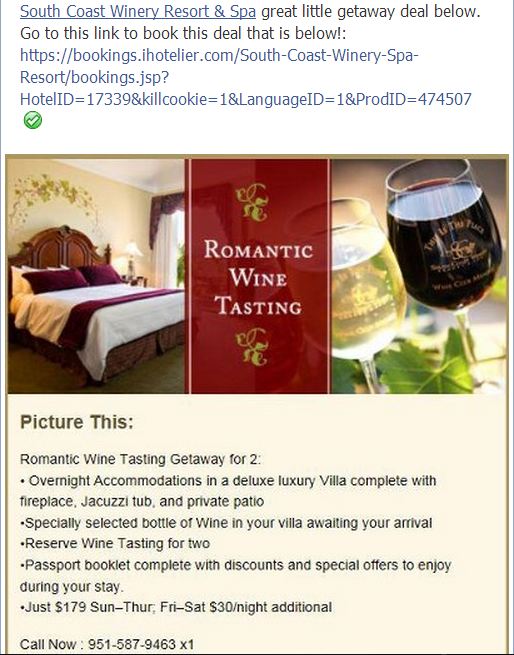Click the bedside lamp in the bedroom photo
This screenshot has width=514, height=655.
pos(132,258)
